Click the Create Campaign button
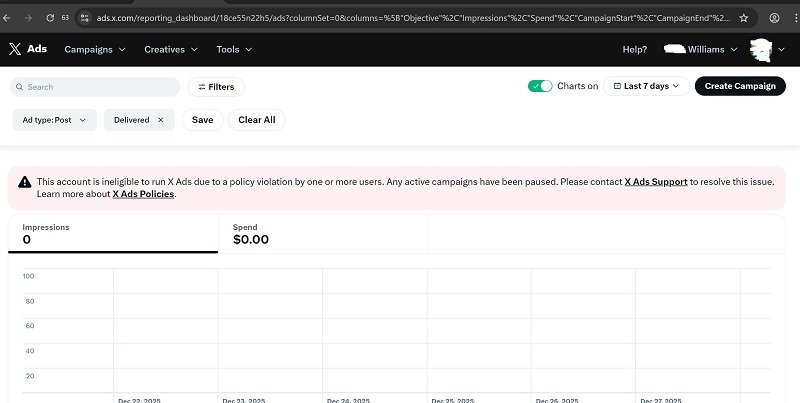The width and height of the screenshot is (800, 403). (740, 86)
